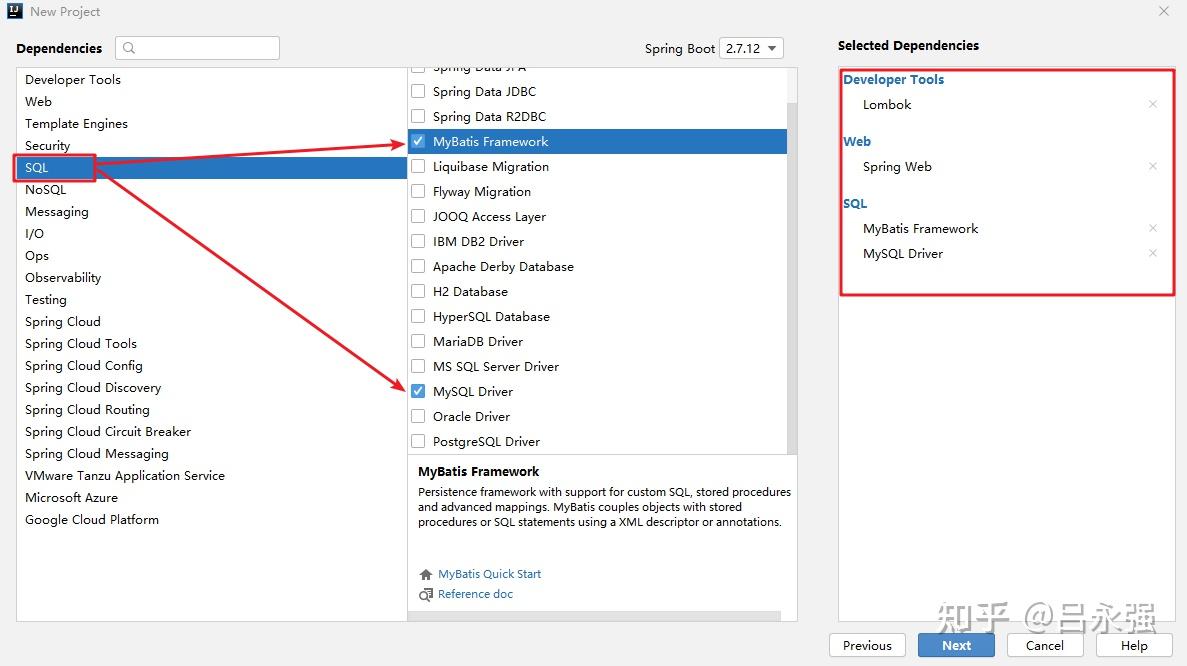Viewport: 1187px width, 666px height.
Task: Remove MyBatis Framework from selected dependencies
Action: pos(1152,229)
